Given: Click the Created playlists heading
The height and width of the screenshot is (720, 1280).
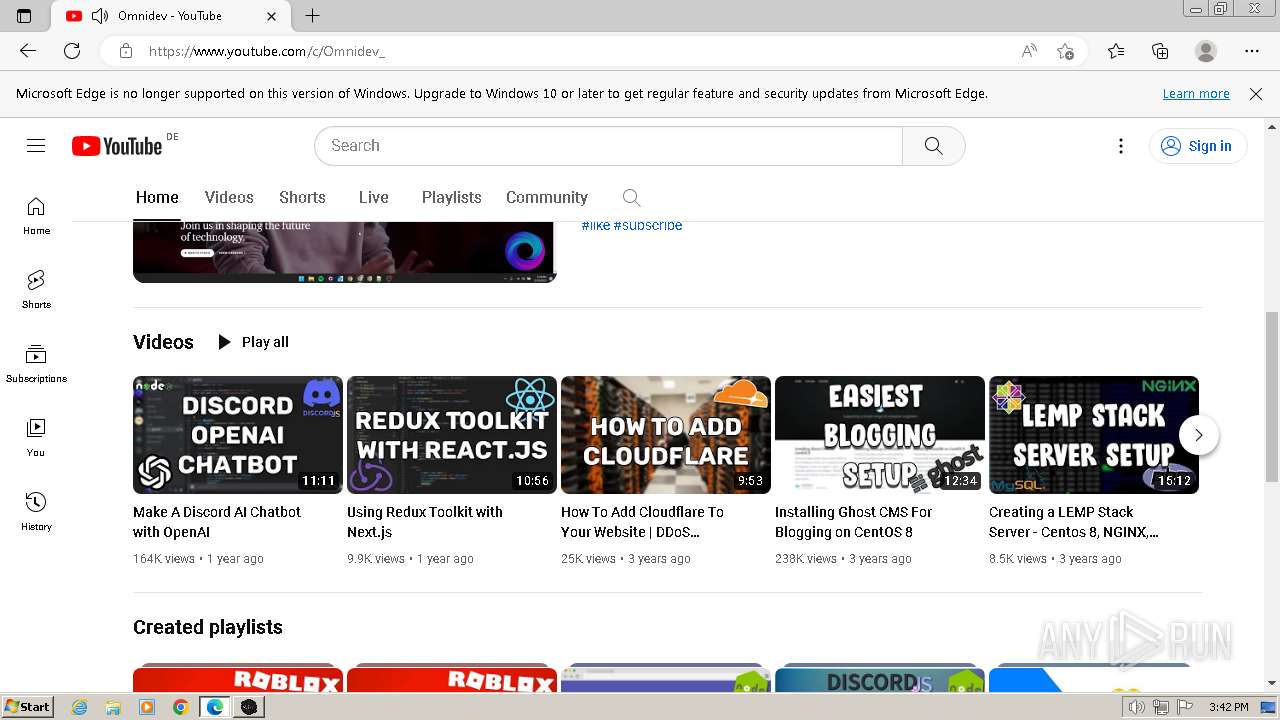Looking at the screenshot, I should pos(208,627).
